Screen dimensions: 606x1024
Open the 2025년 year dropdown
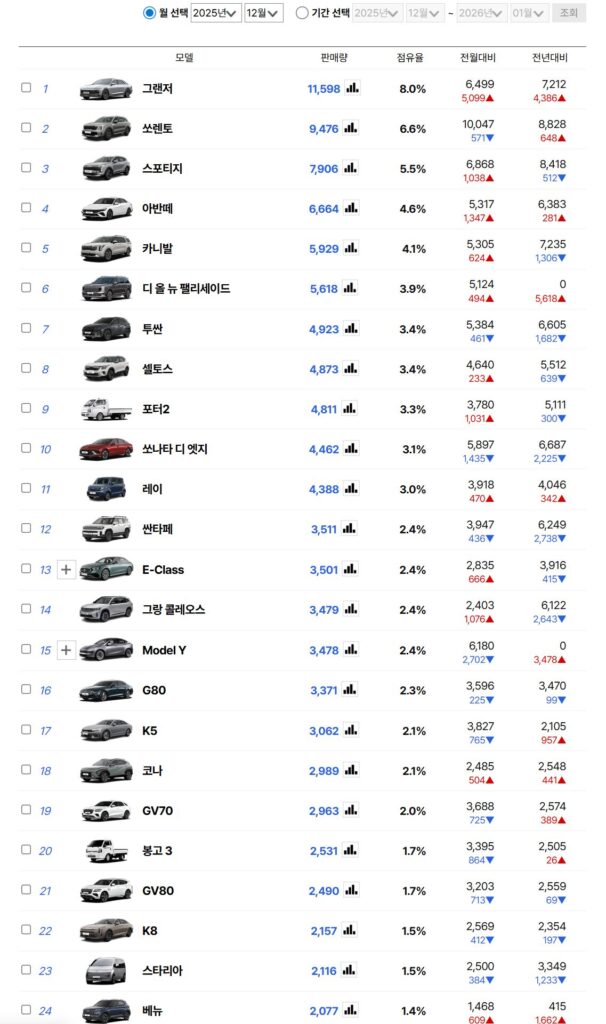216,13
